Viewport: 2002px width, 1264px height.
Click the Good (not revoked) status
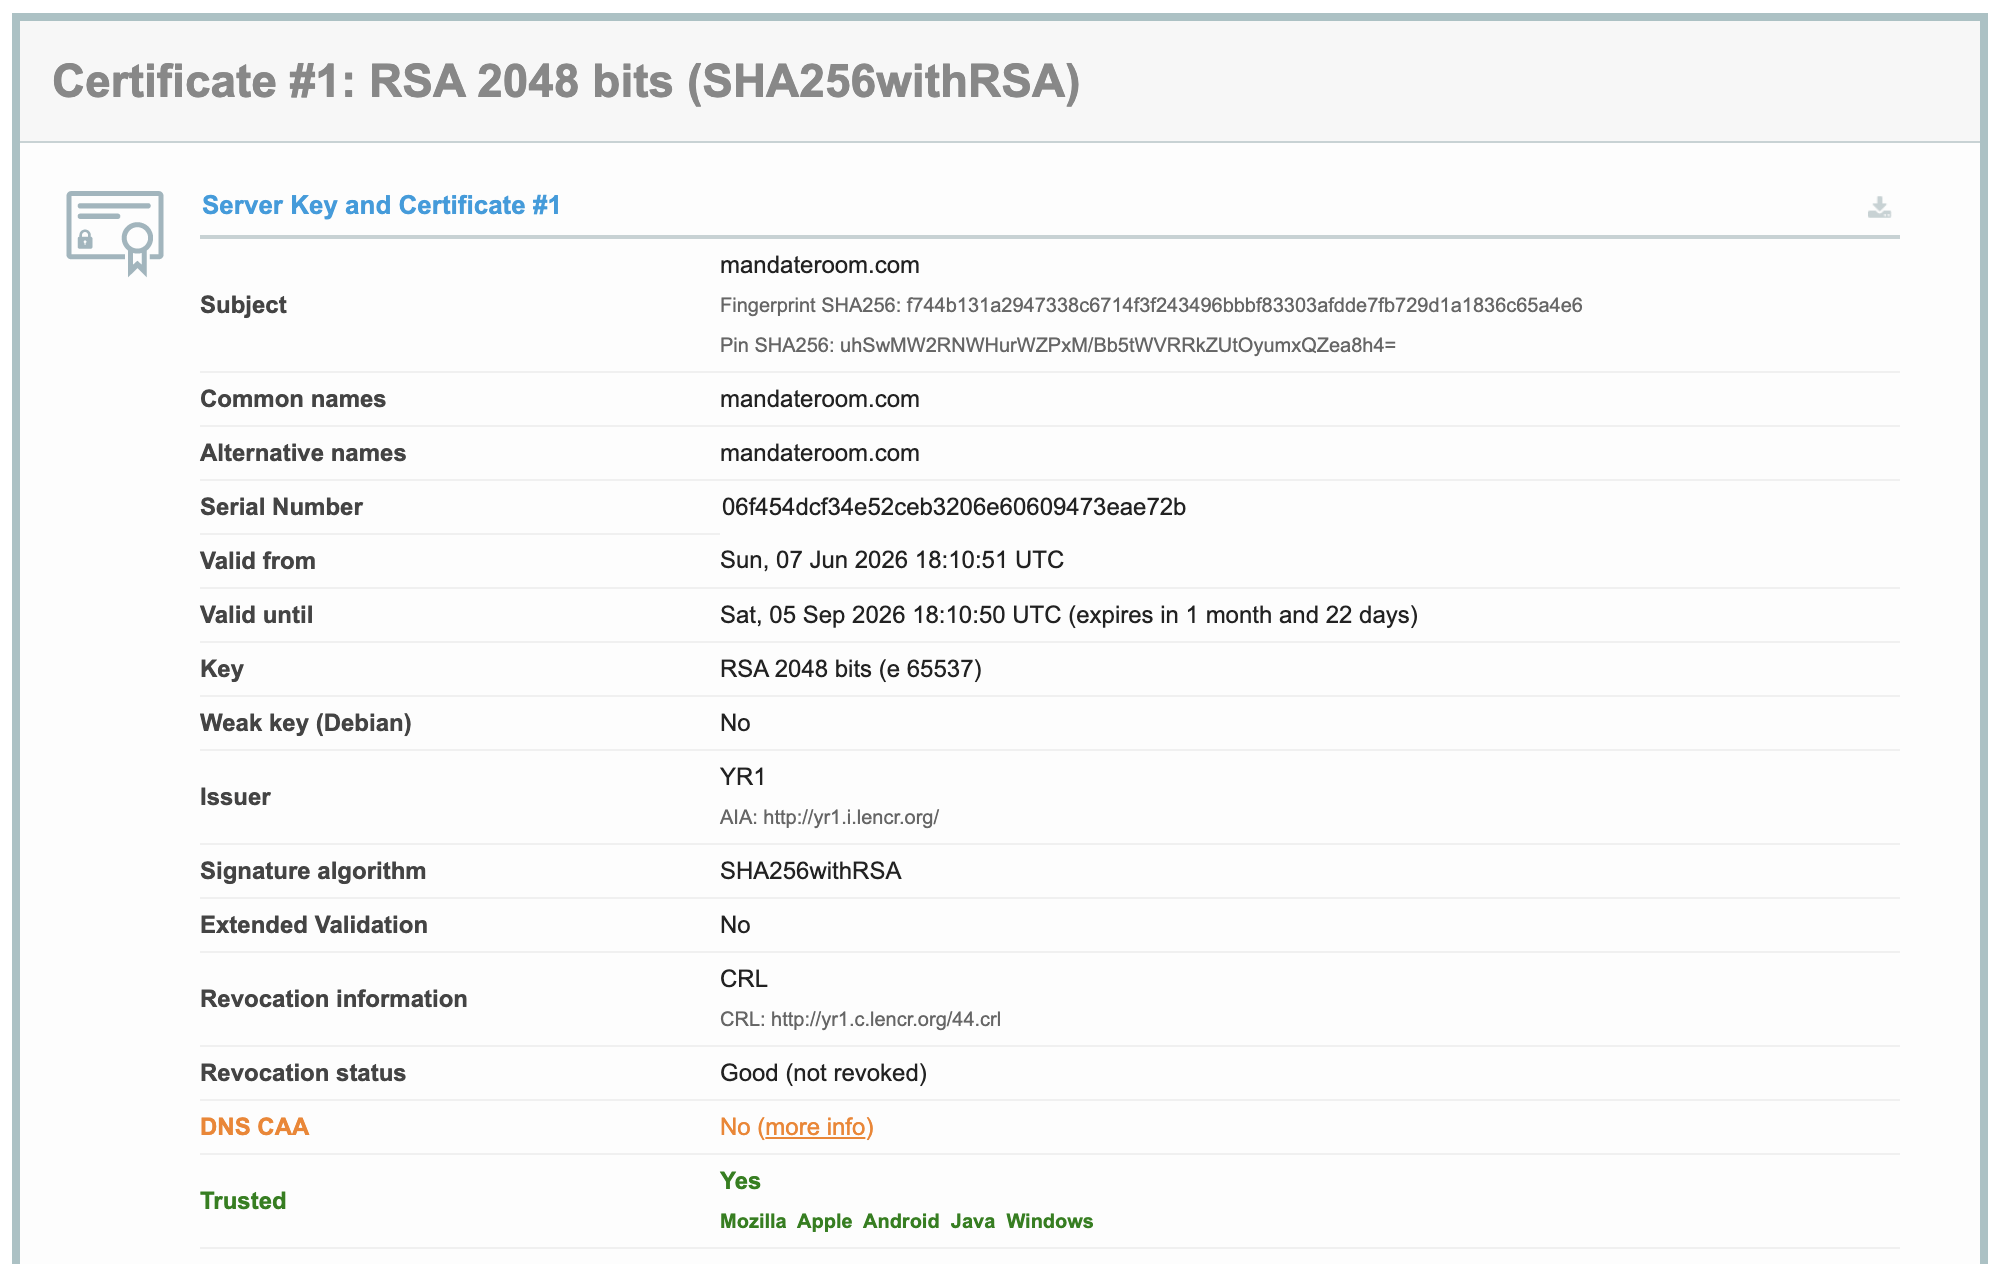pyautogui.click(x=823, y=1073)
